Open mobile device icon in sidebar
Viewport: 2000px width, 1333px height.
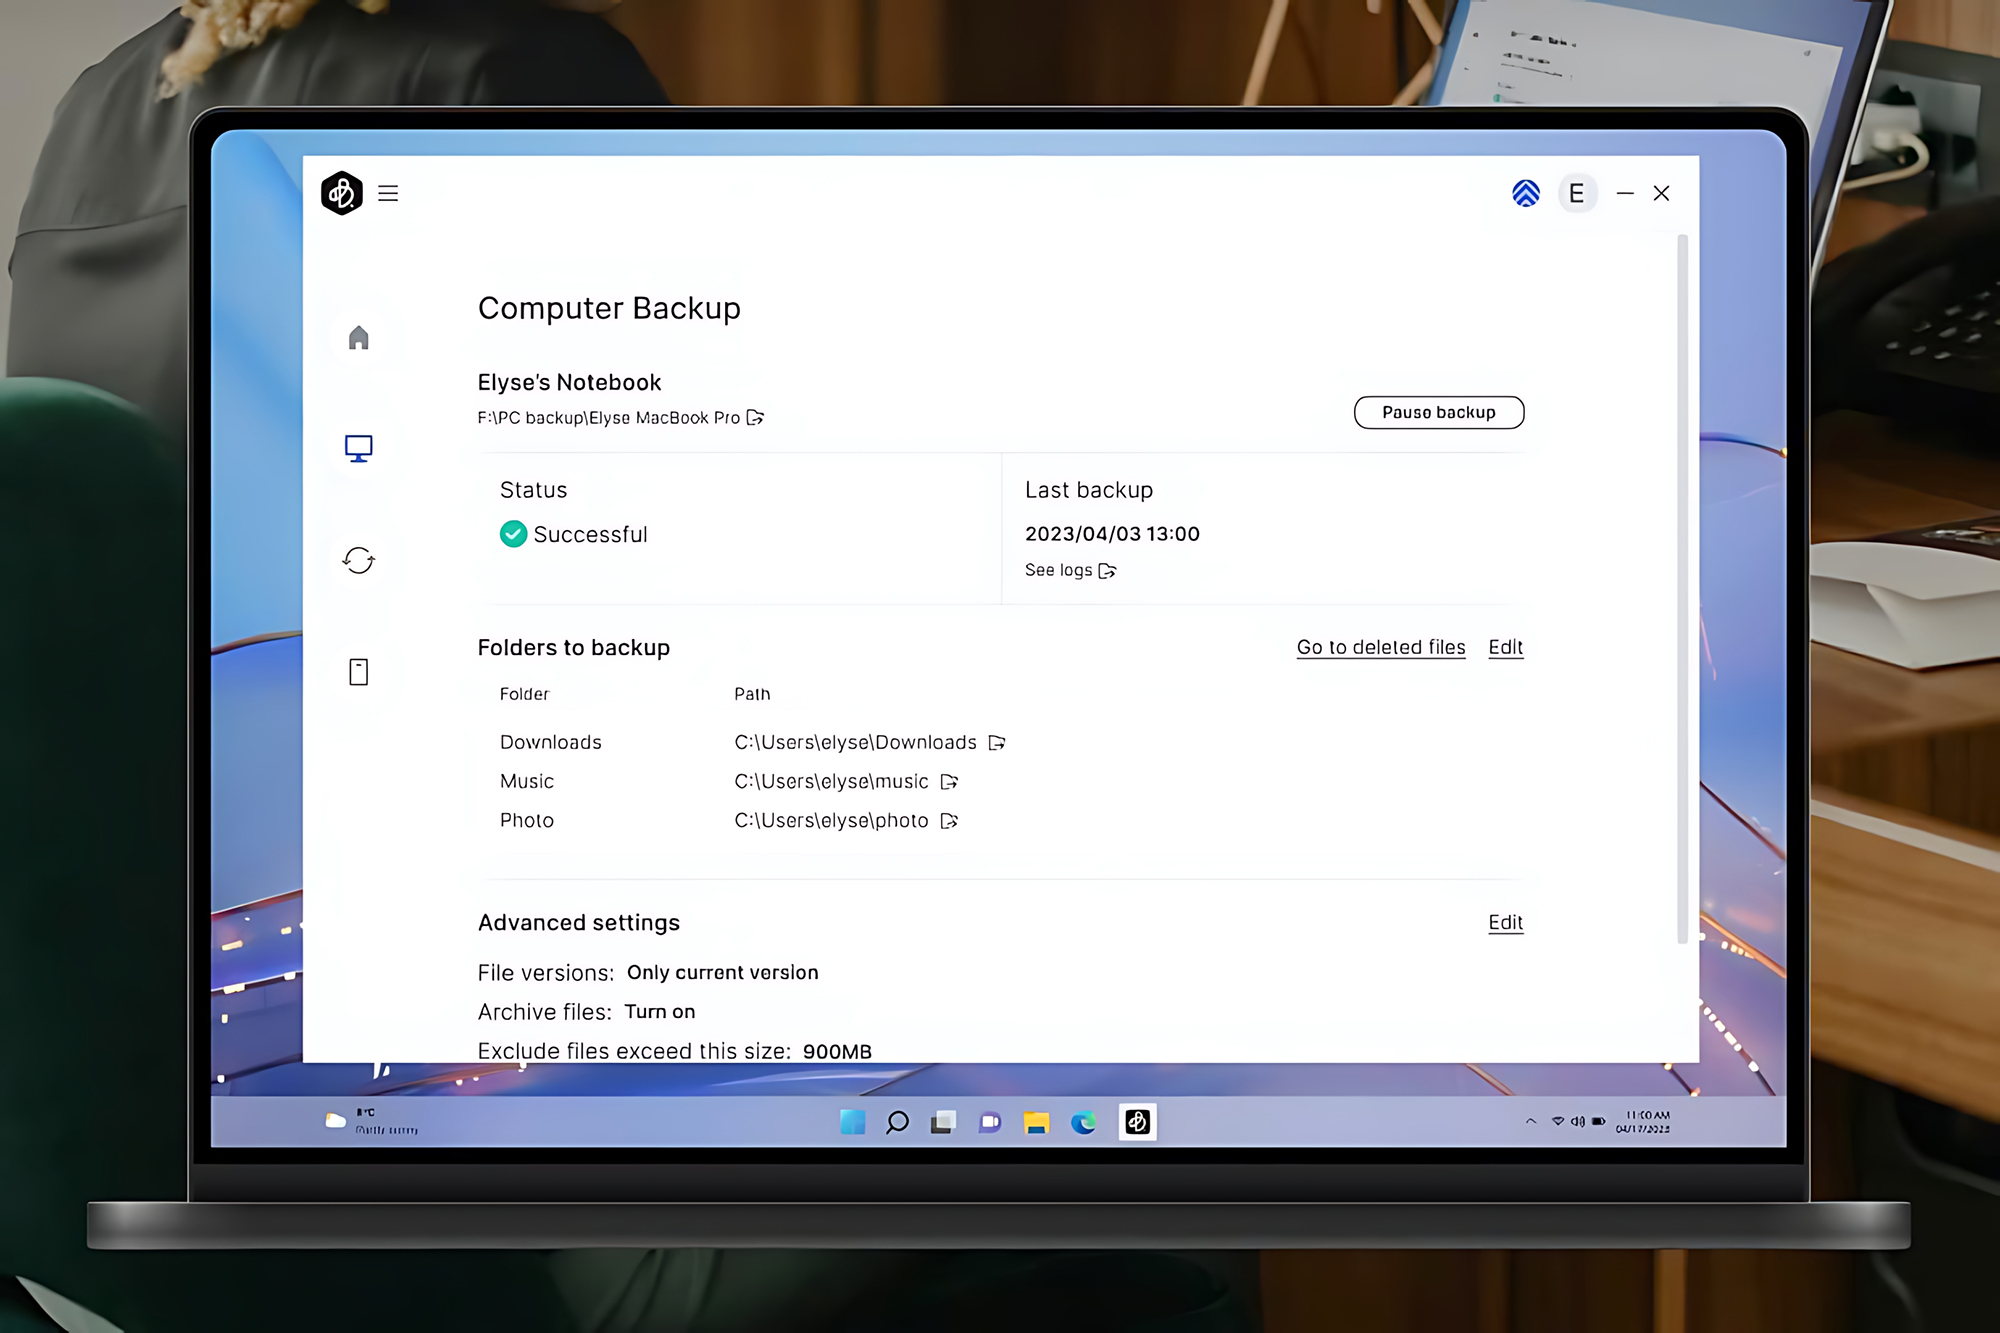(x=359, y=672)
